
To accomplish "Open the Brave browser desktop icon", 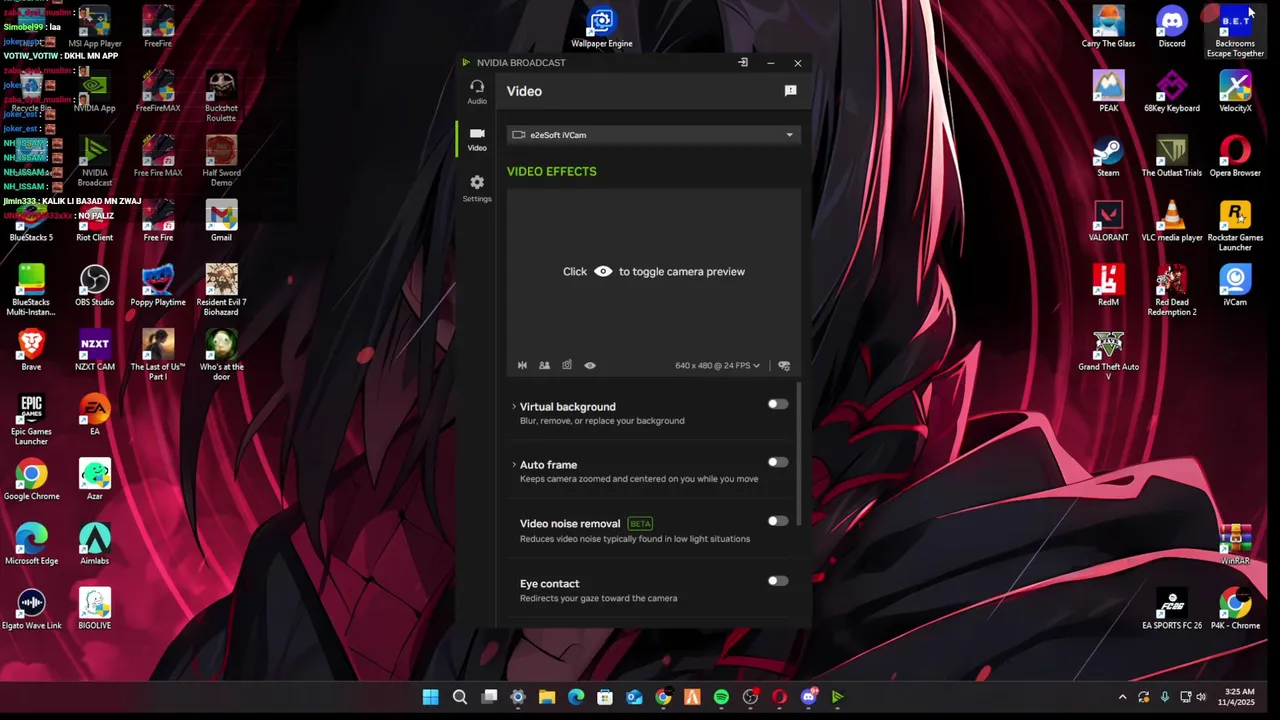I will point(31,351).
